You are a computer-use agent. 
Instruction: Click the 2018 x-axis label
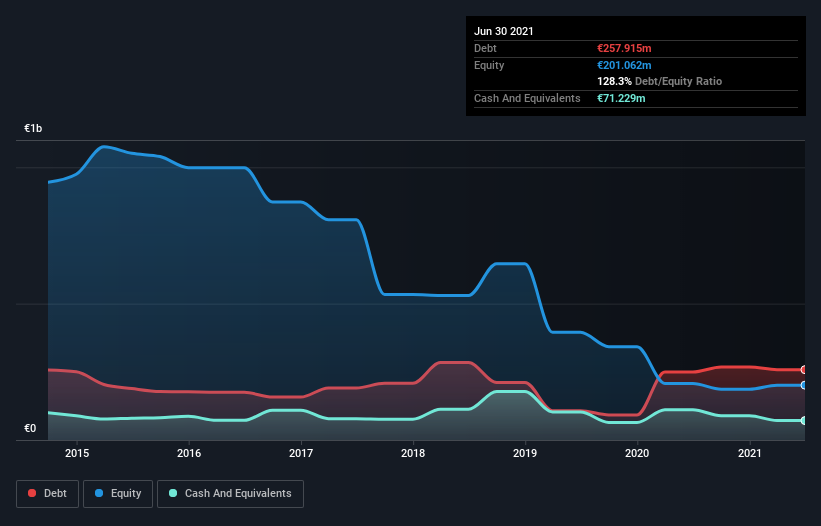click(413, 453)
